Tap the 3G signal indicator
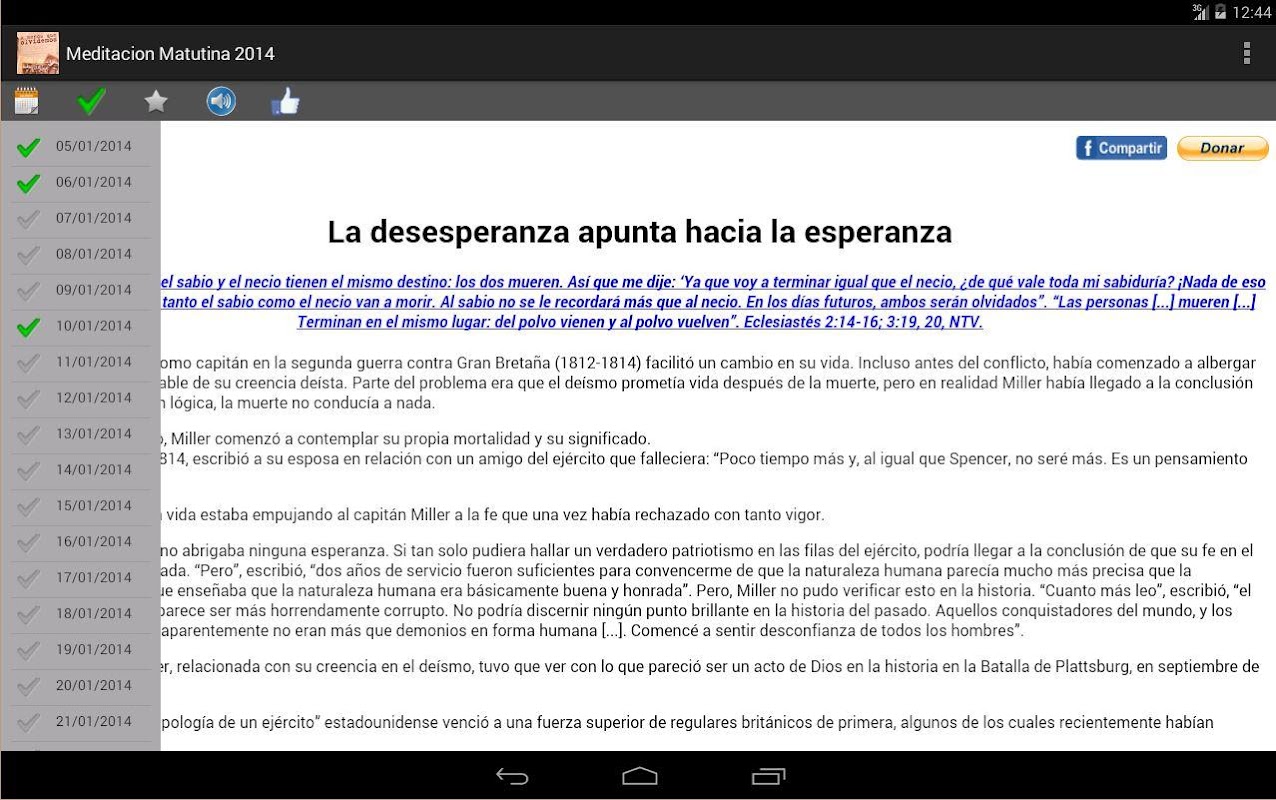Image resolution: width=1276 pixels, height=800 pixels. pos(1200,12)
